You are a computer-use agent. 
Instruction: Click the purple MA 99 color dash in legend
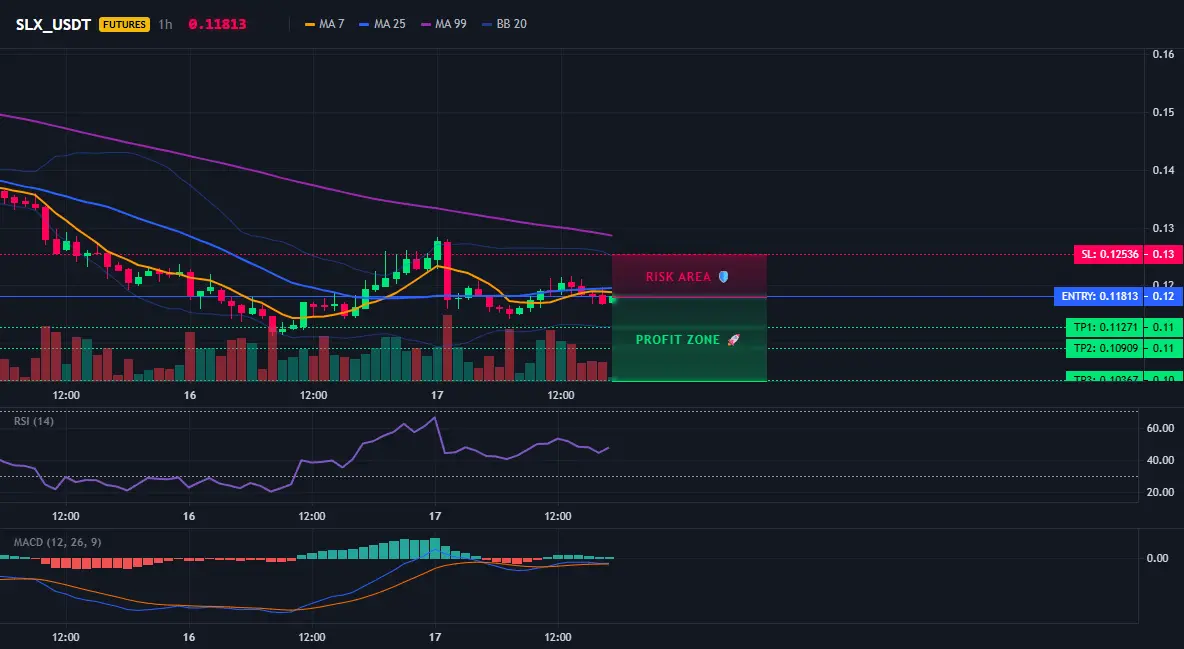coord(426,24)
